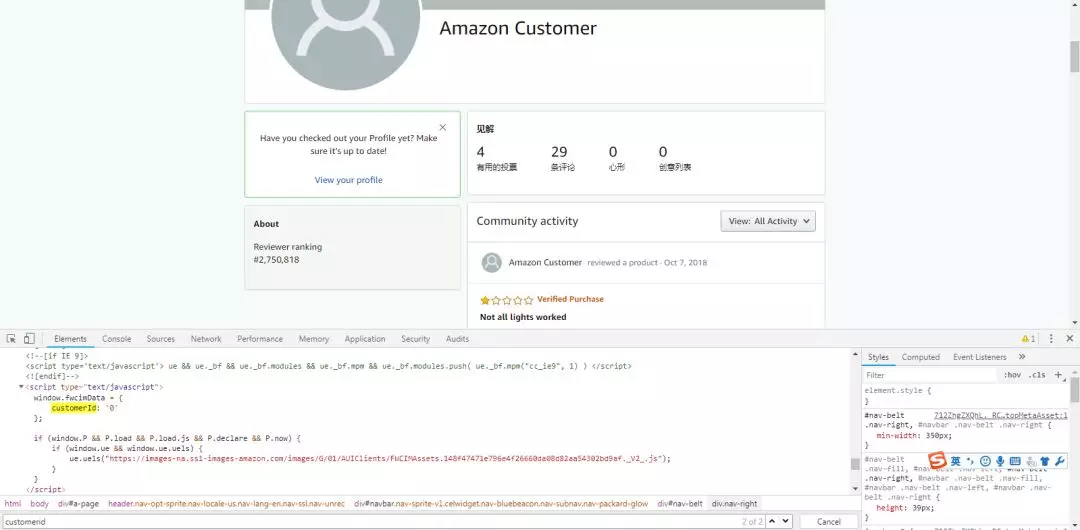The image size is (1080, 530).
Task: Activate the inspect element picker icon
Action: tap(10, 339)
